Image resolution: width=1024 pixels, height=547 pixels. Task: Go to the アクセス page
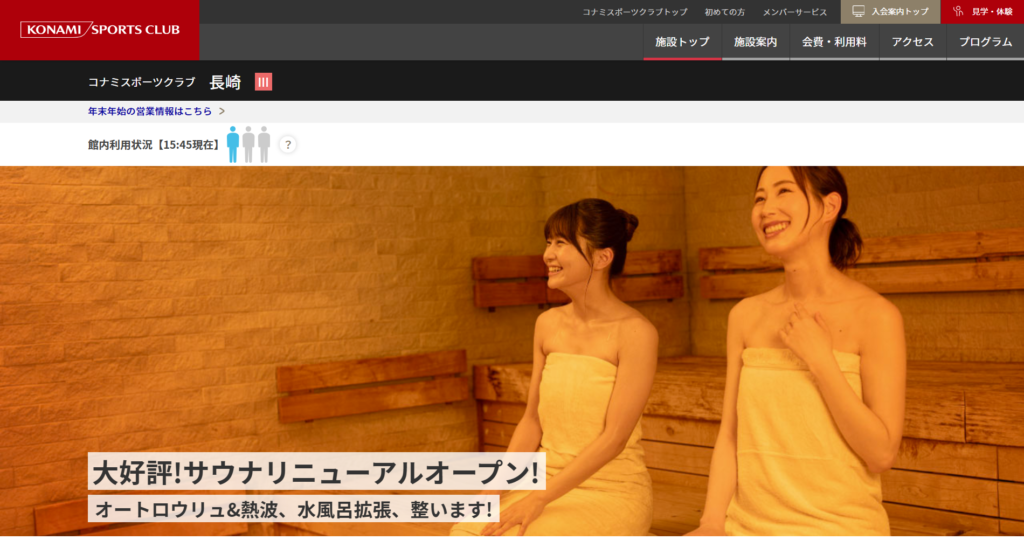point(912,42)
